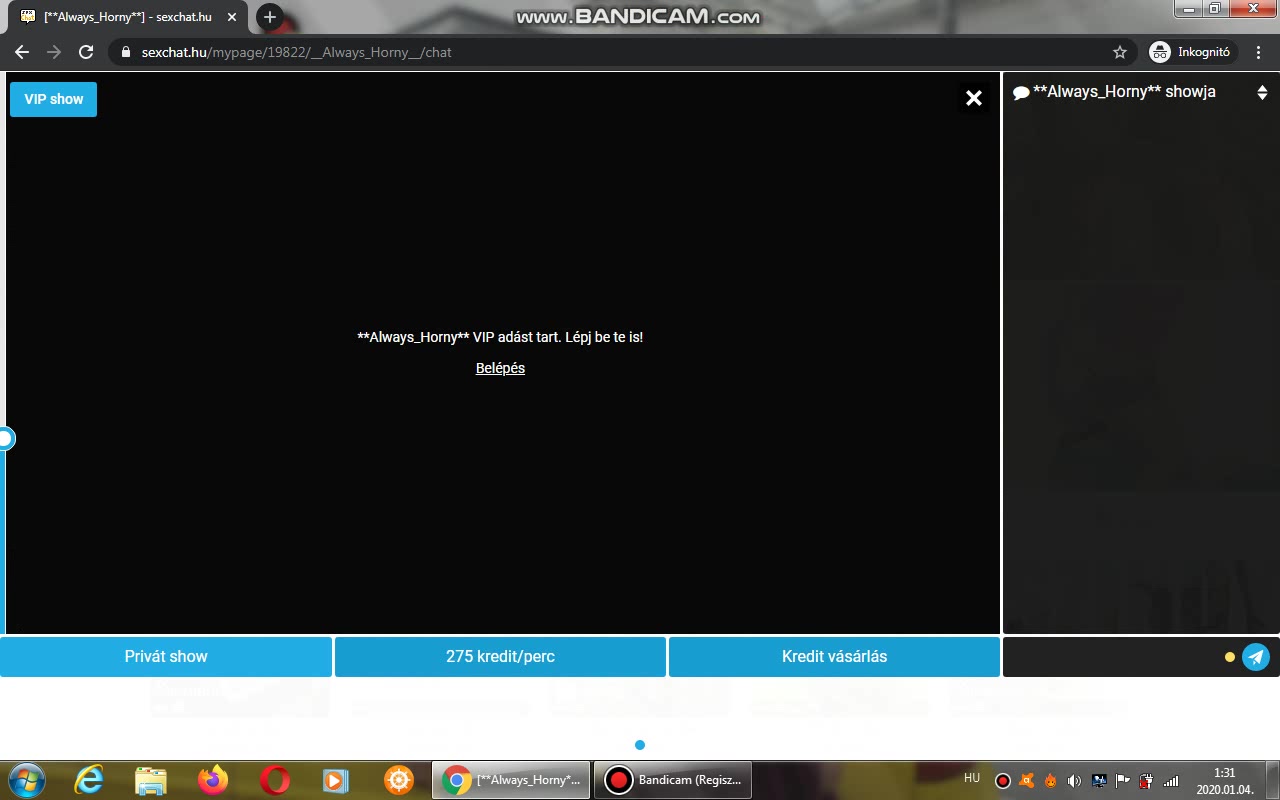Viewport: 1280px width, 800px height.
Task: Bookmark this page with the star icon
Action: (x=1120, y=52)
